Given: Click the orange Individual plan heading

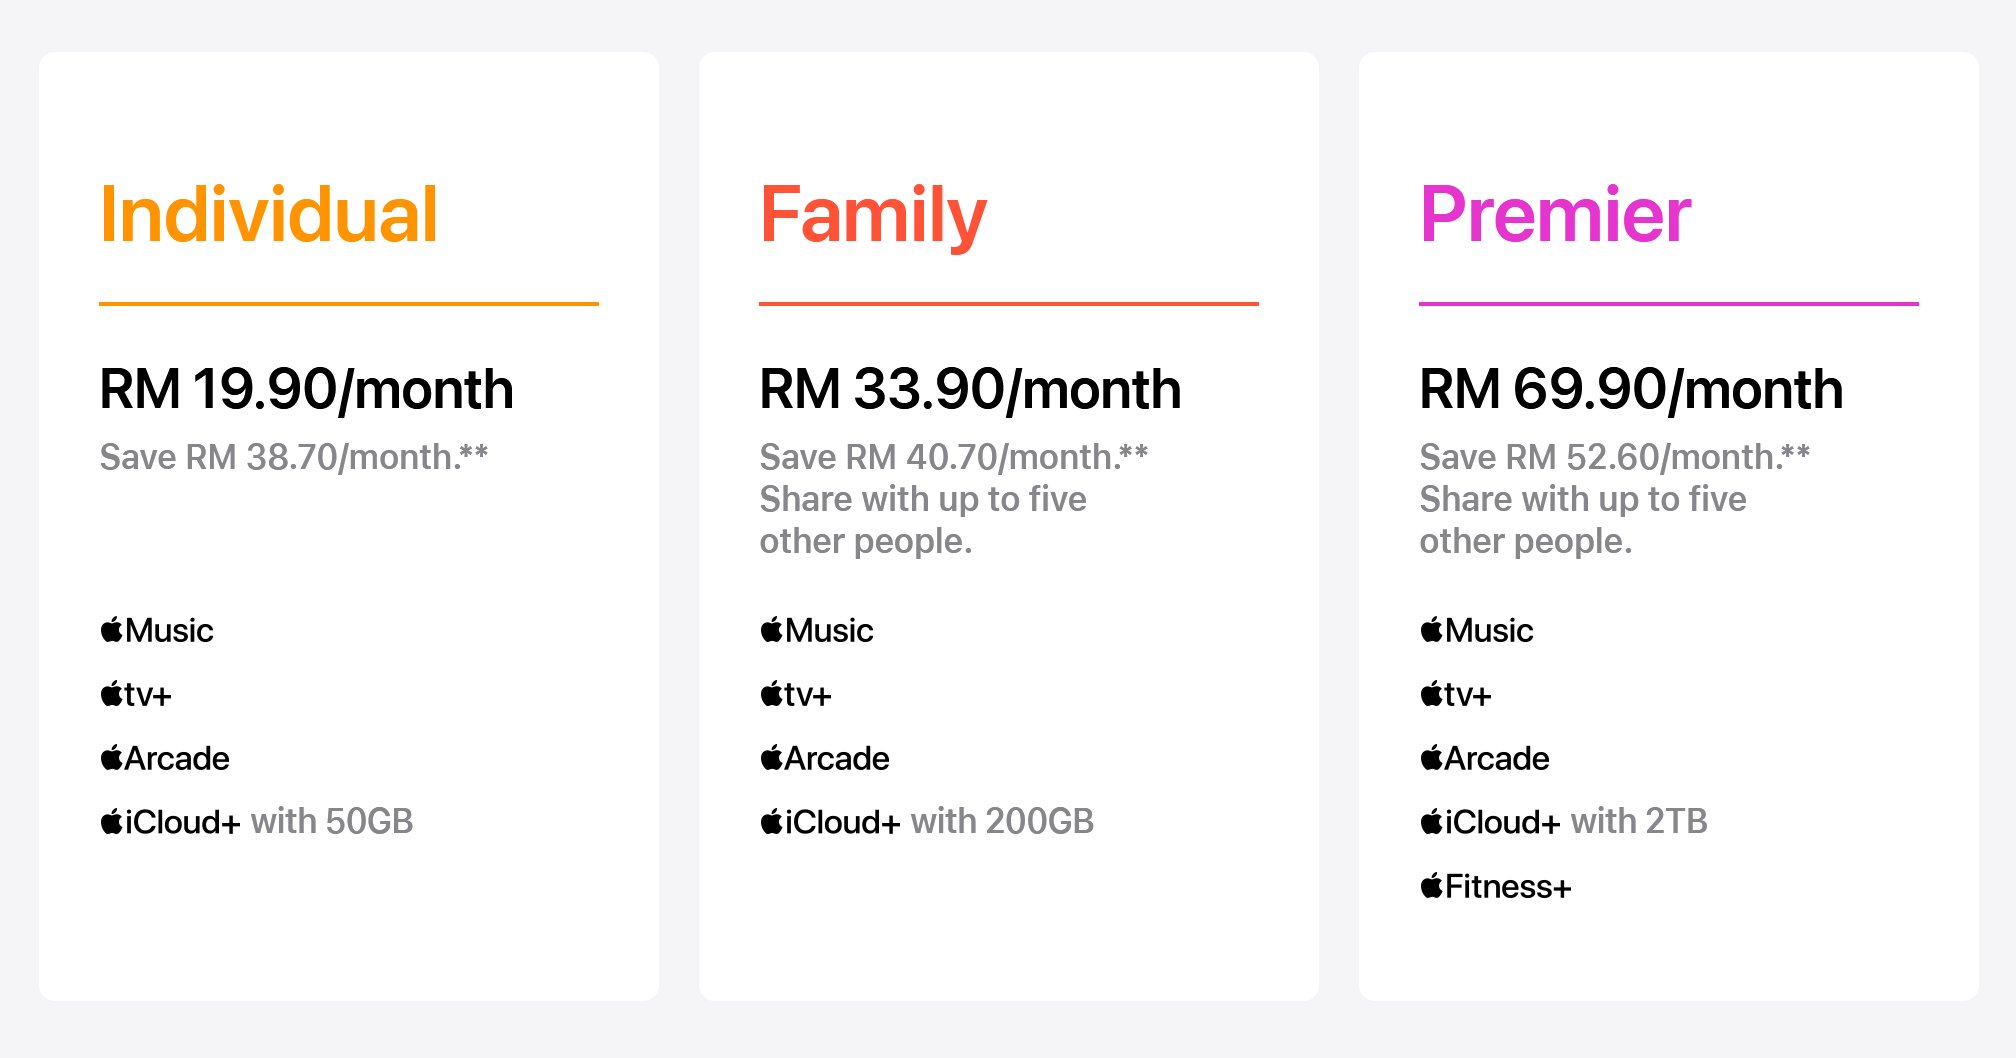Looking at the screenshot, I should (269, 214).
